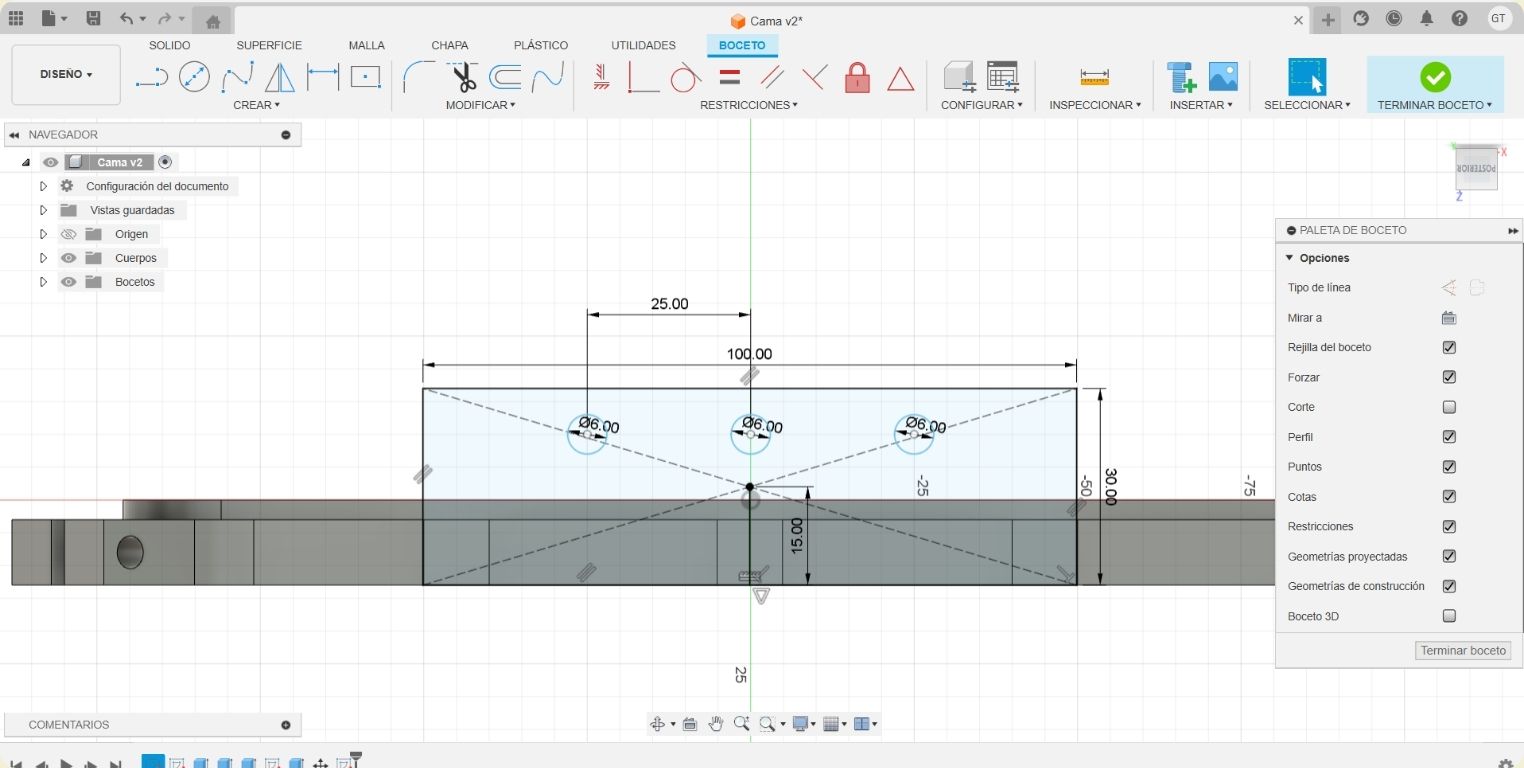Click the GT user account button

pos(1498,18)
